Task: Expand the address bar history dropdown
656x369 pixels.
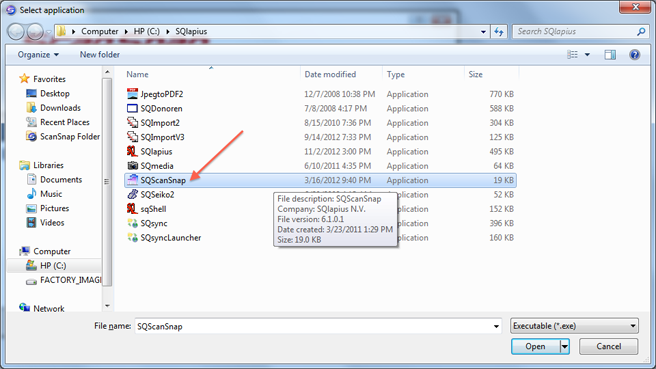Action: point(483,31)
